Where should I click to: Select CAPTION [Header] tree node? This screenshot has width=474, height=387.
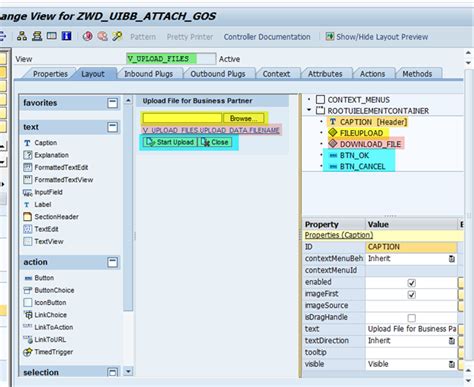pos(368,122)
